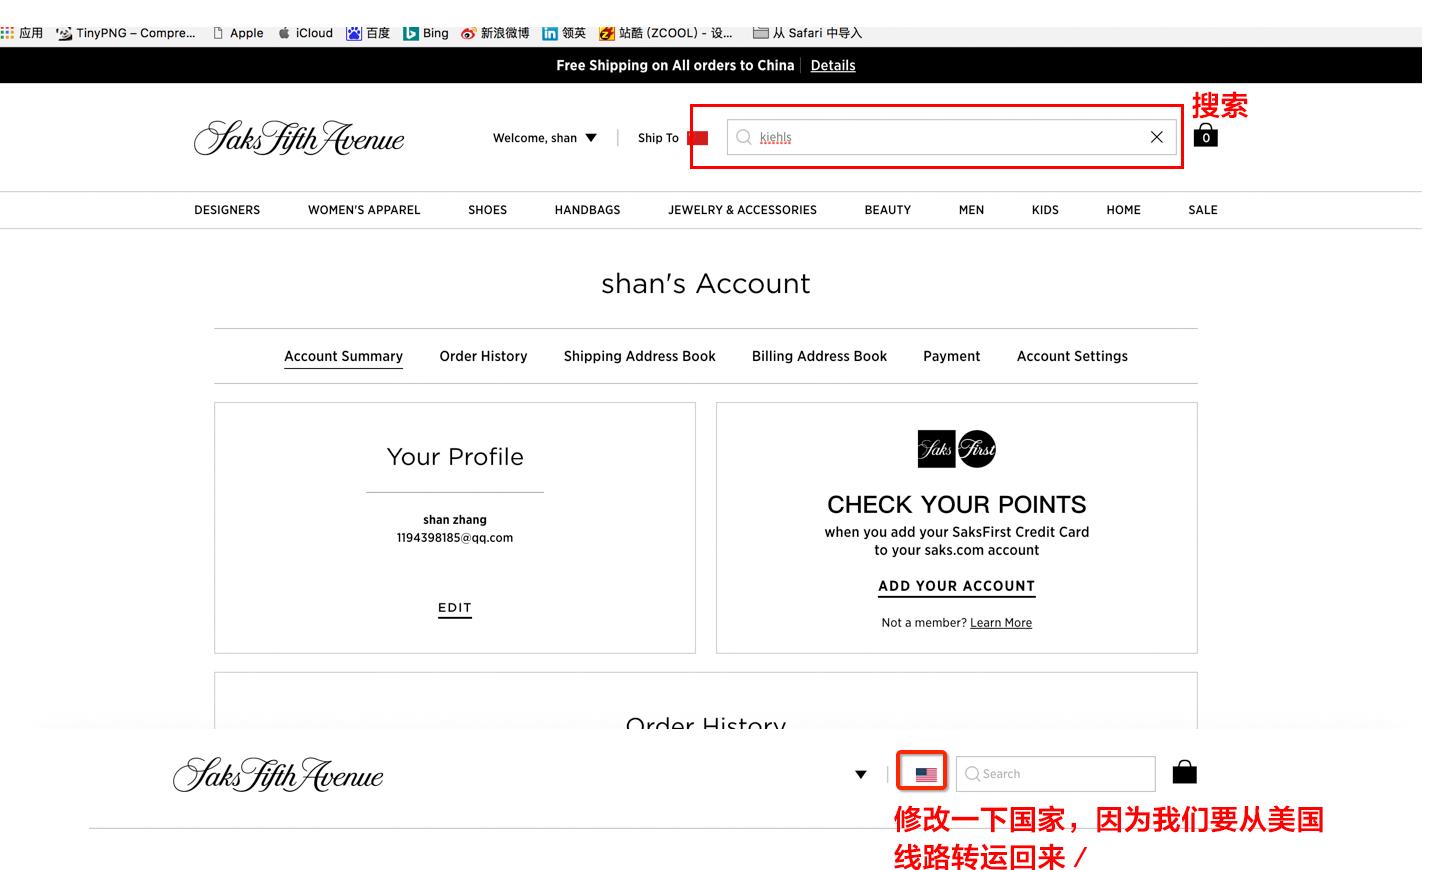Open the SALE menu
Image resolution: width=1450 pixels, height=870 pixels.
[1203, 210]
